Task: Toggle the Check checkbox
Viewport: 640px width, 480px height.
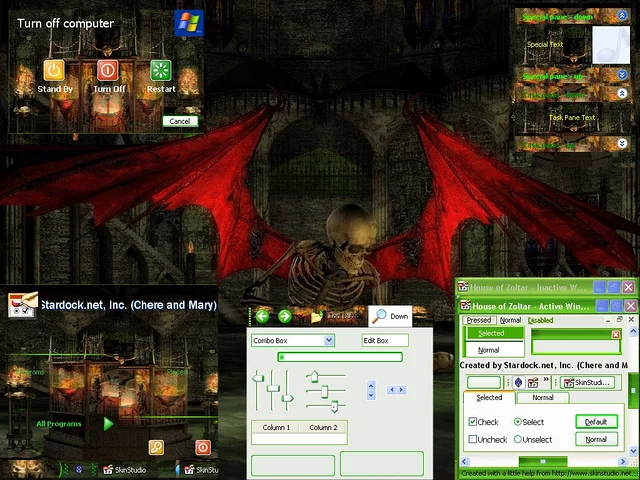Action: pyautogui.click(x=473, y=422)
